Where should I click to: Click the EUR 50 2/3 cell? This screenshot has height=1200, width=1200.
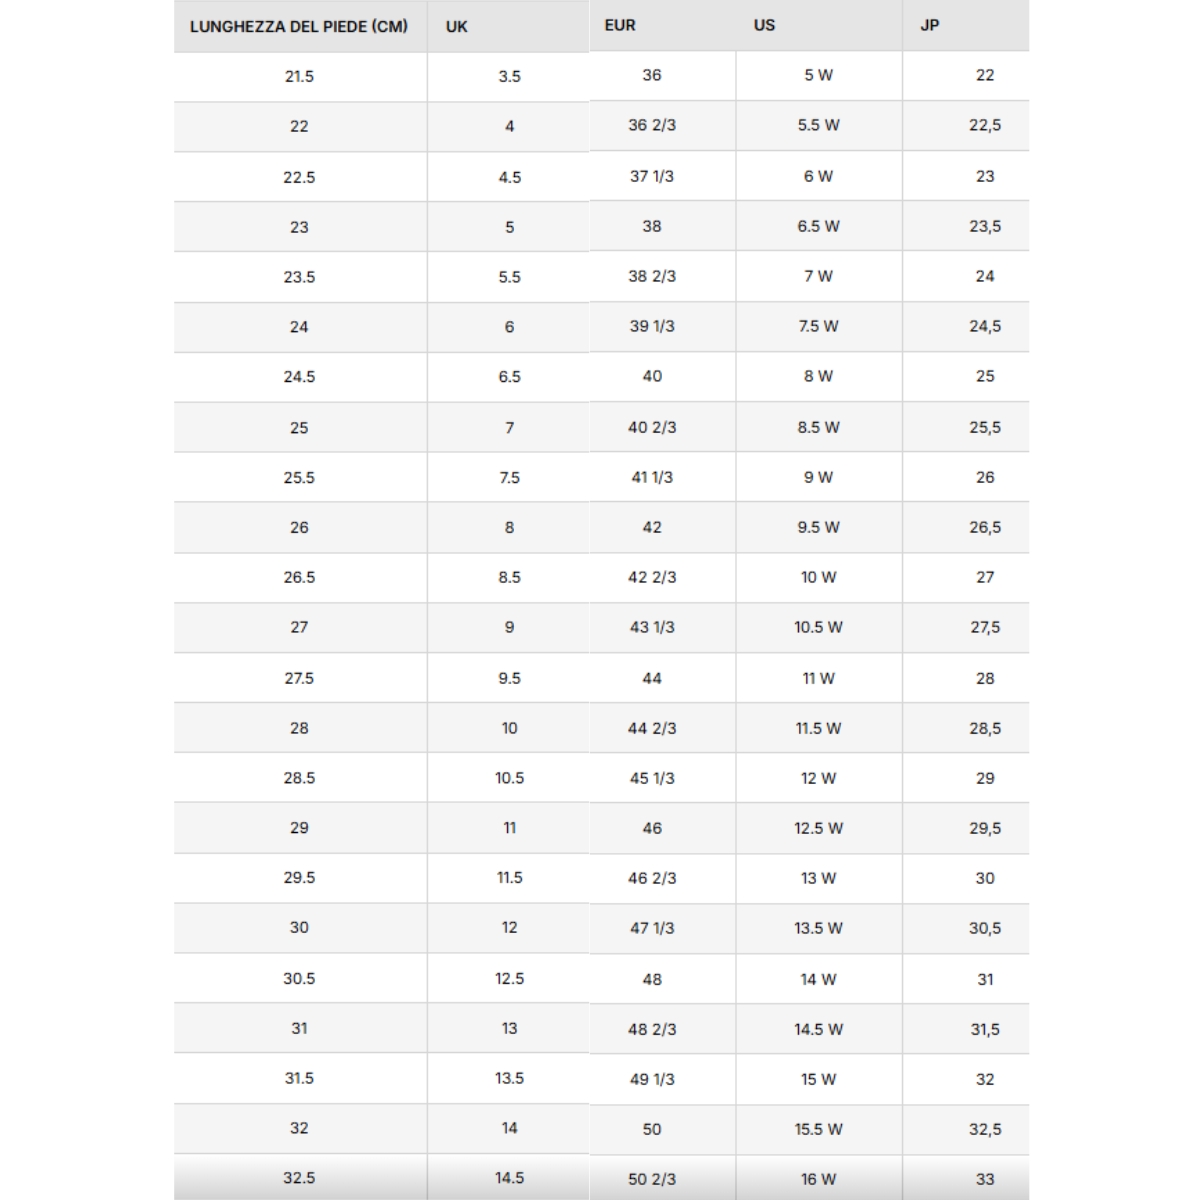(652, 1179)
